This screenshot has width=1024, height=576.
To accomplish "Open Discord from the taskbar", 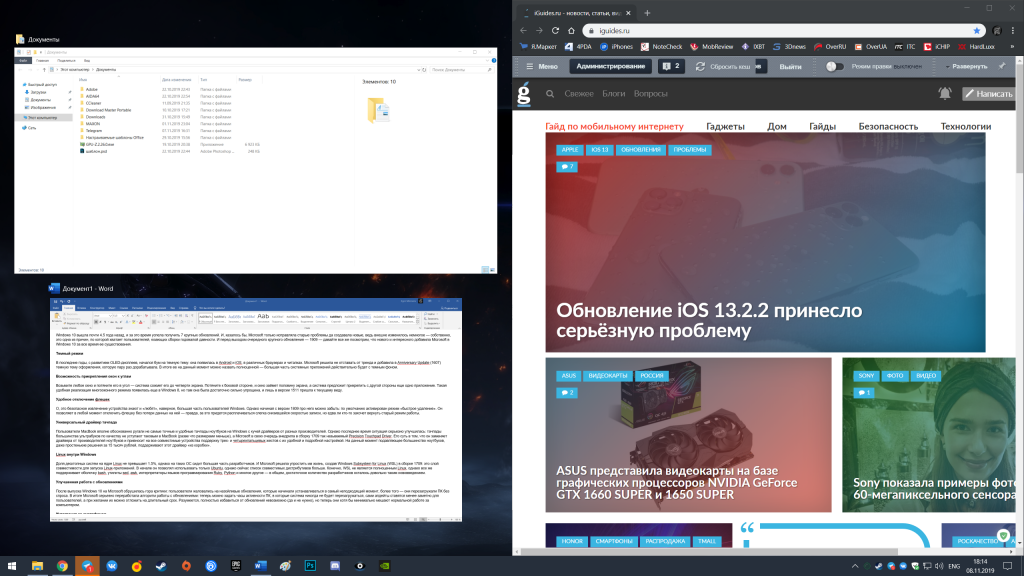I will (335, 566).
